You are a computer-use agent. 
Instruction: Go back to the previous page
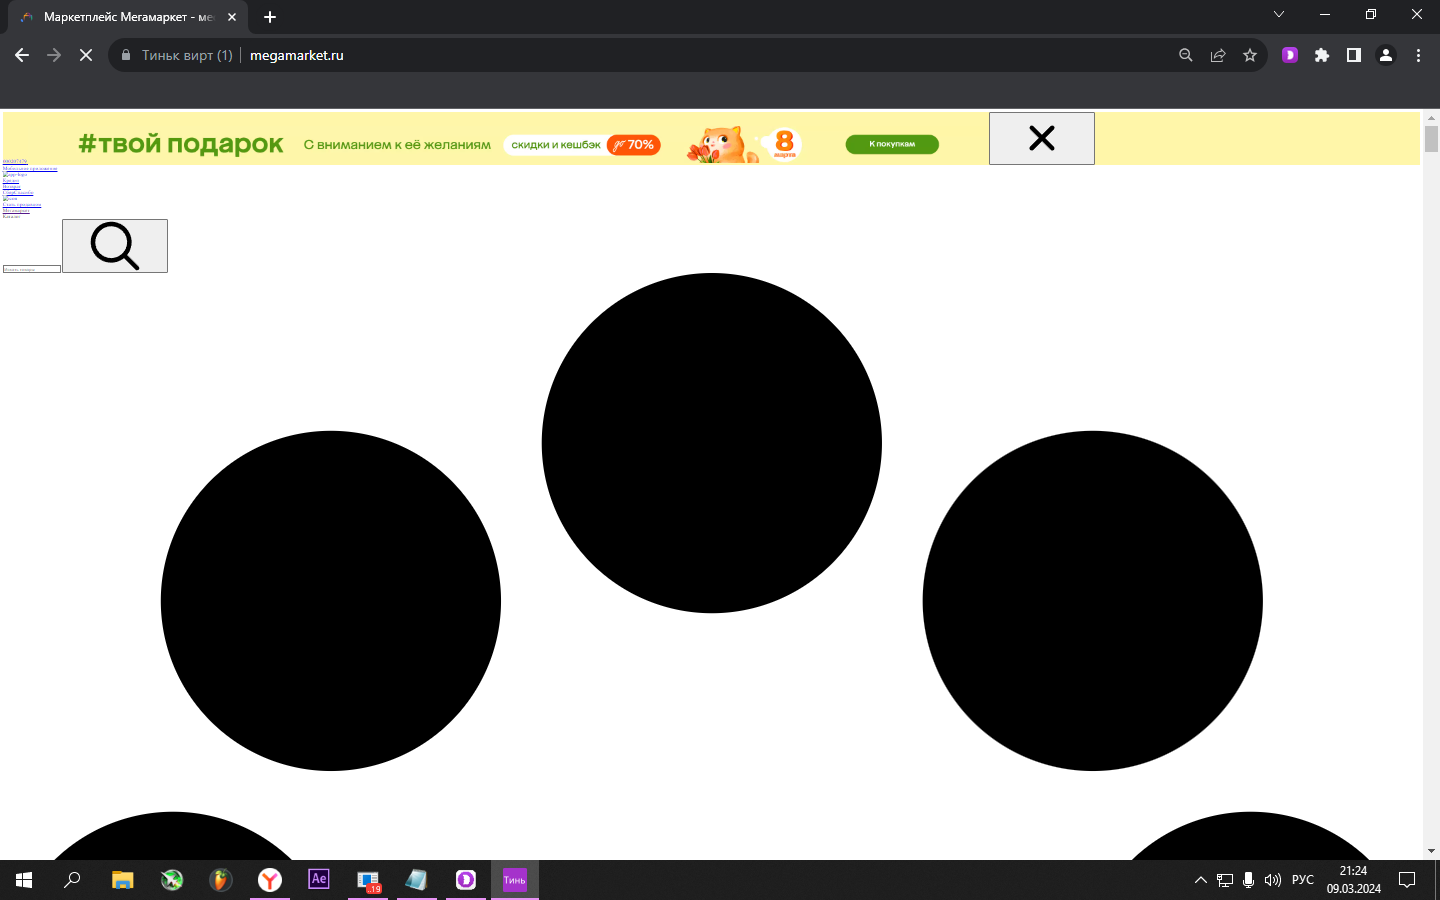(x=22, y=55)
